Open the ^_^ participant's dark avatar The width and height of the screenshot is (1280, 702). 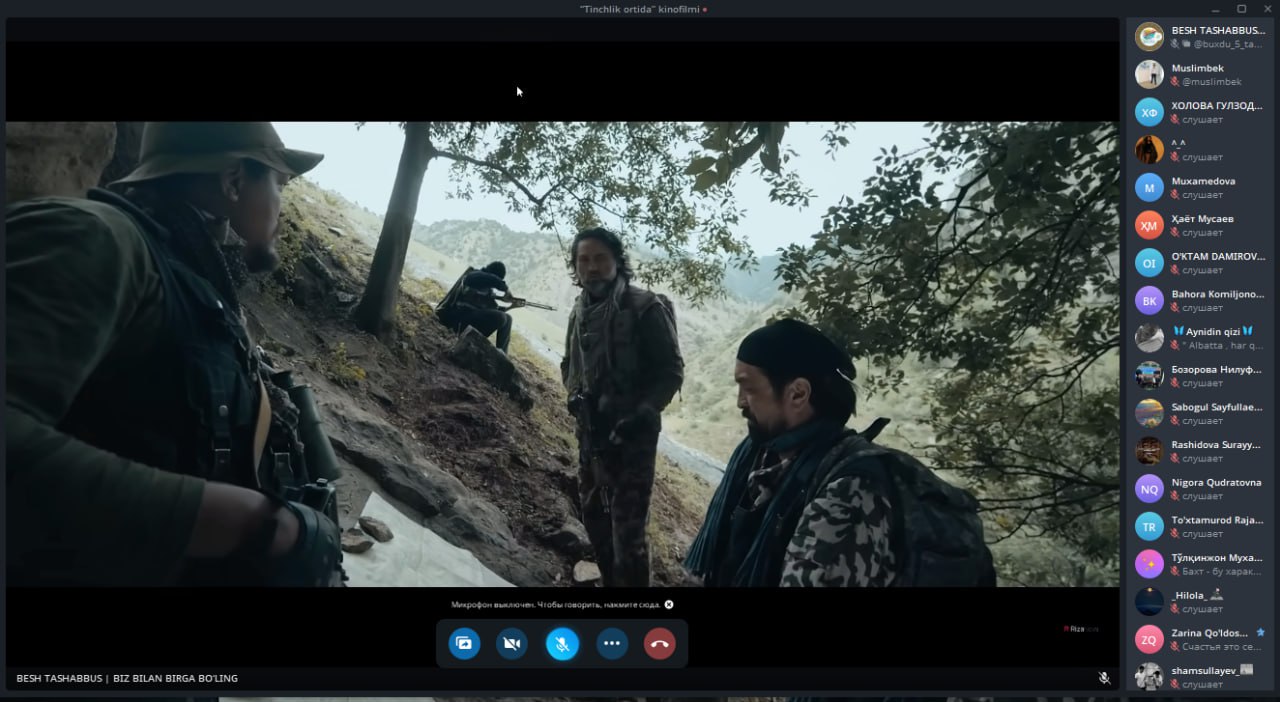coord(1149,150)
